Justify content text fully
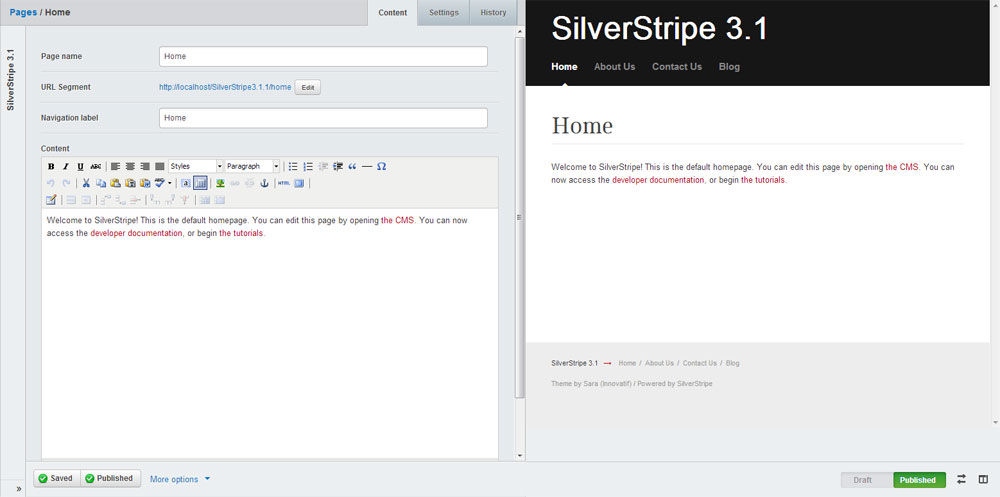 pyautogui.click(x=159, y=166)
